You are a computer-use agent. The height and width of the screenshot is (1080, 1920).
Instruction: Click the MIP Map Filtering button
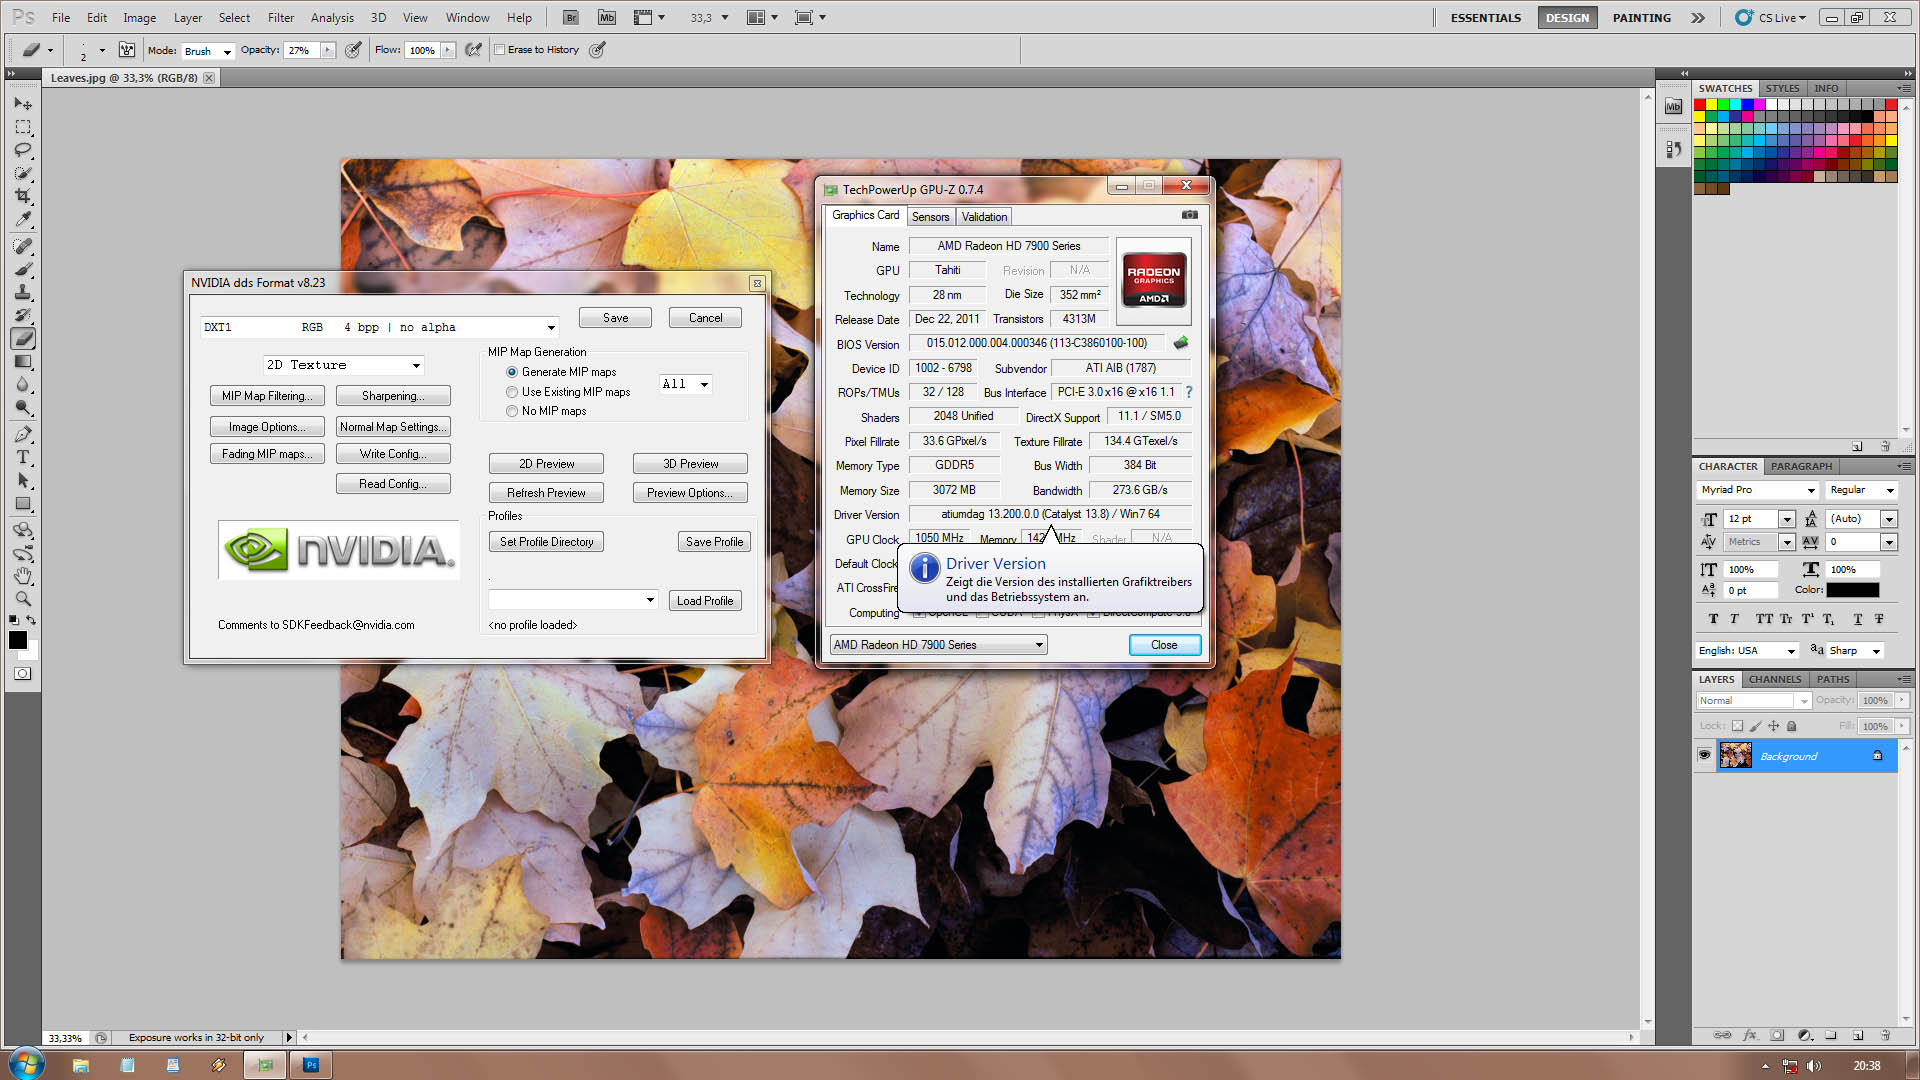click(x=267, y=396)
